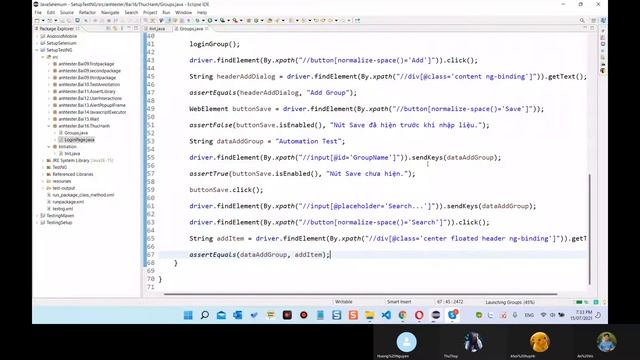Open the Window menu

tap(183, 13)
